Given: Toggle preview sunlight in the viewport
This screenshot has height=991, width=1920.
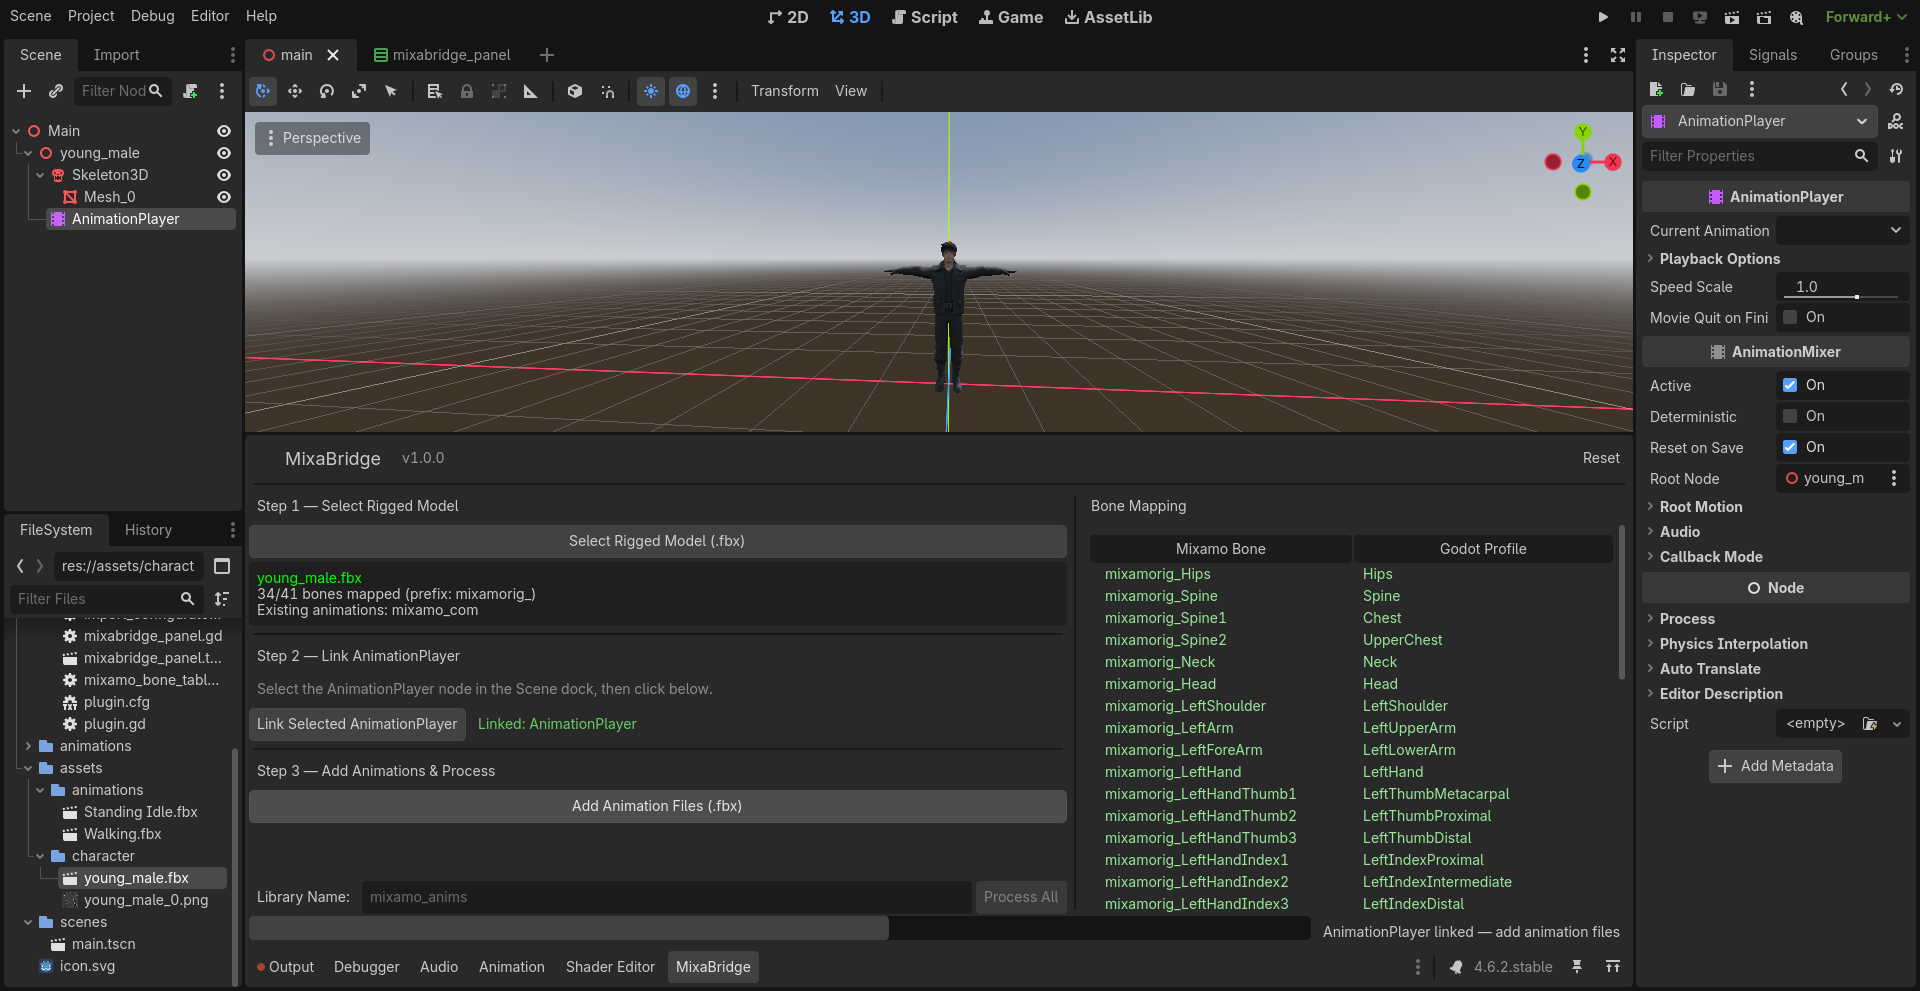Looking at the screenshot, I should coord(651,91).
